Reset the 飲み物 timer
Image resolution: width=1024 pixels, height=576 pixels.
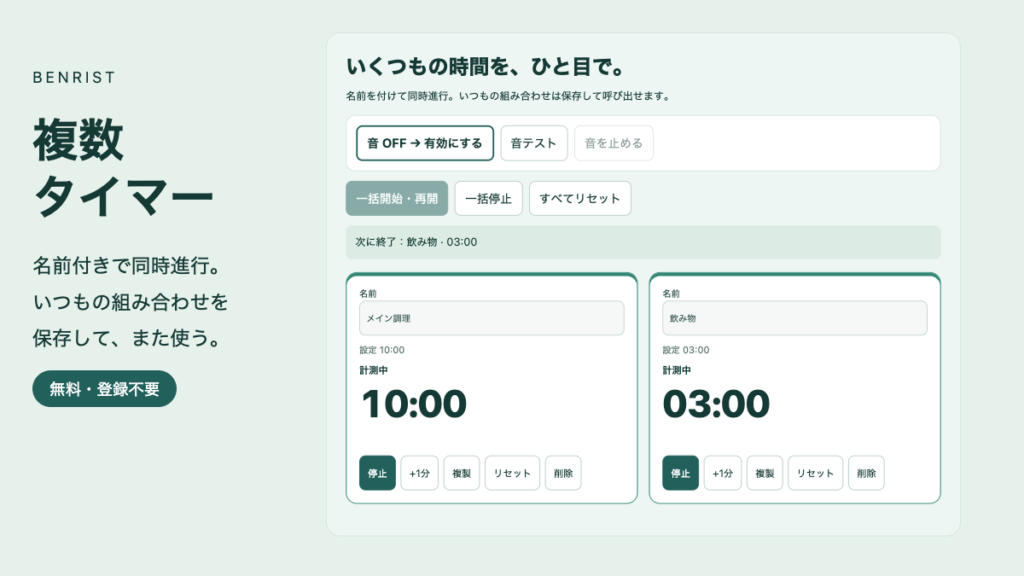coord(815,473)
